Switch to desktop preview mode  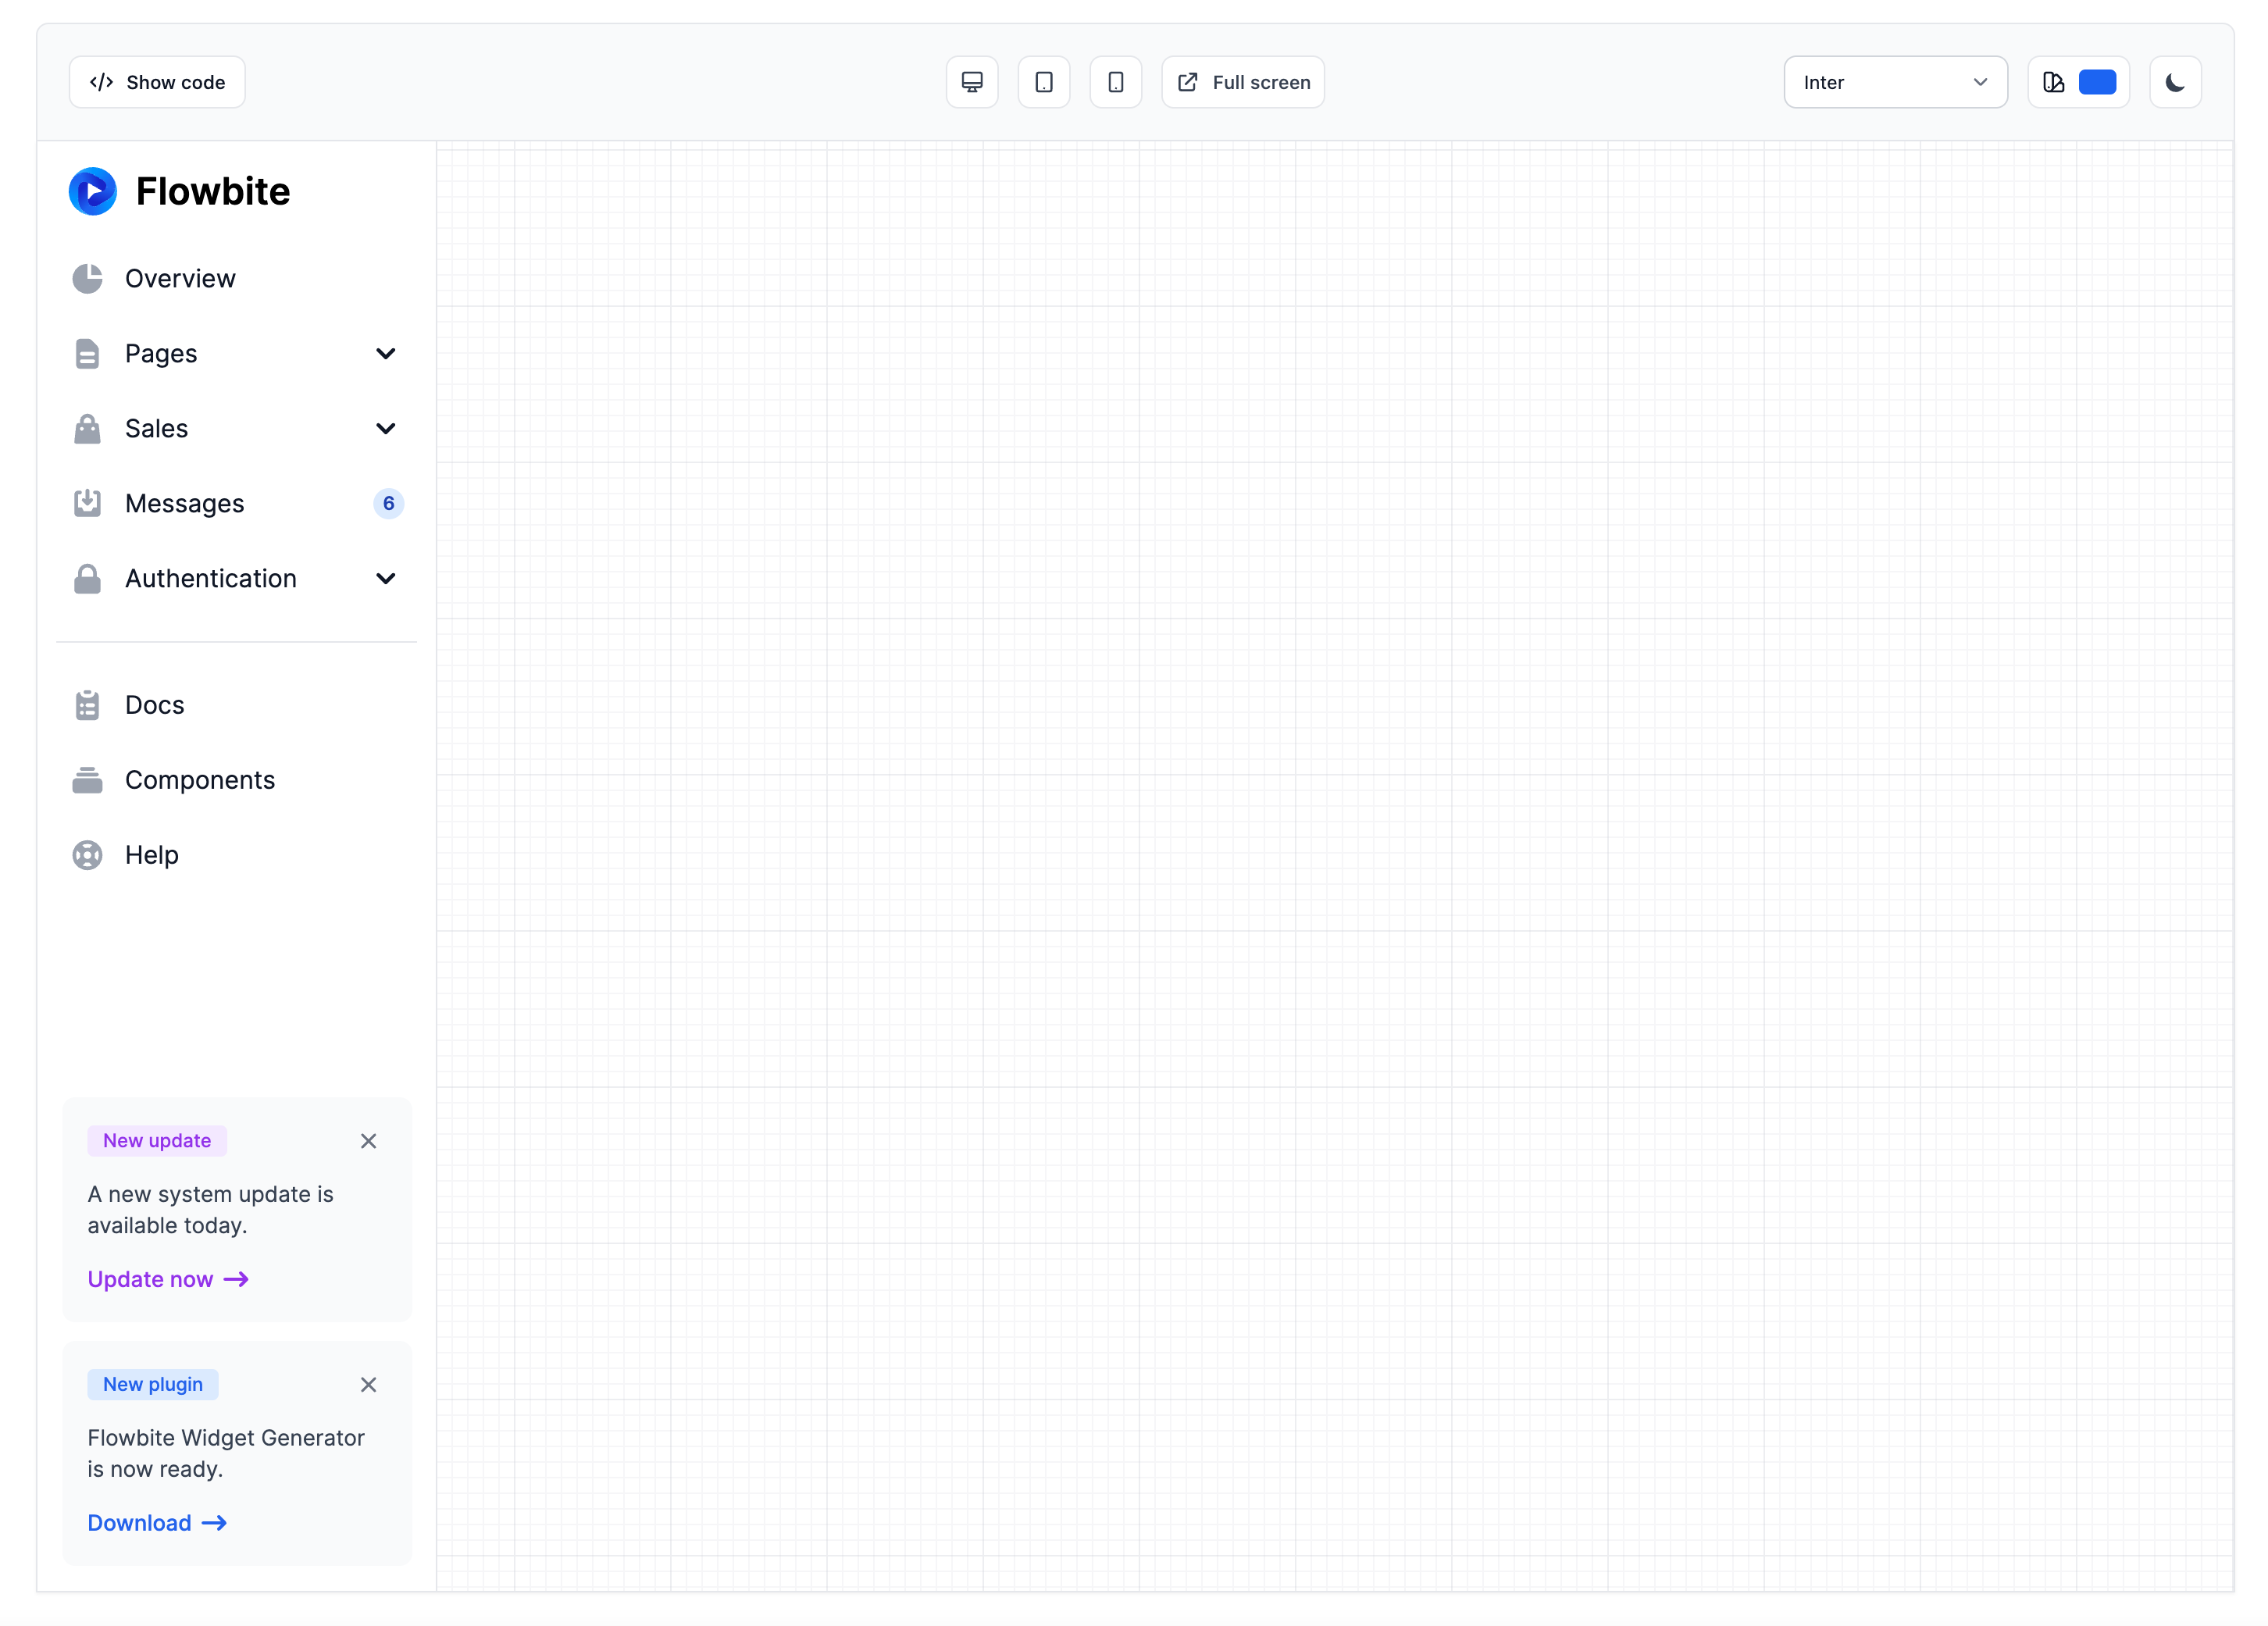(x=971, y=82)
